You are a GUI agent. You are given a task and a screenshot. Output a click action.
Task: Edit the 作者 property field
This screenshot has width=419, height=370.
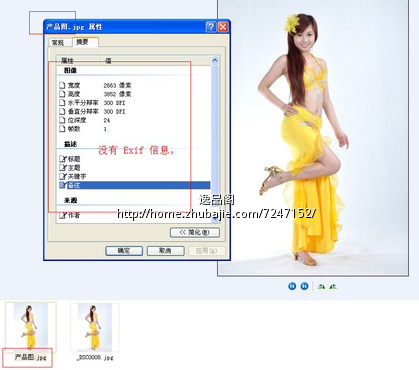click(133, 216)
